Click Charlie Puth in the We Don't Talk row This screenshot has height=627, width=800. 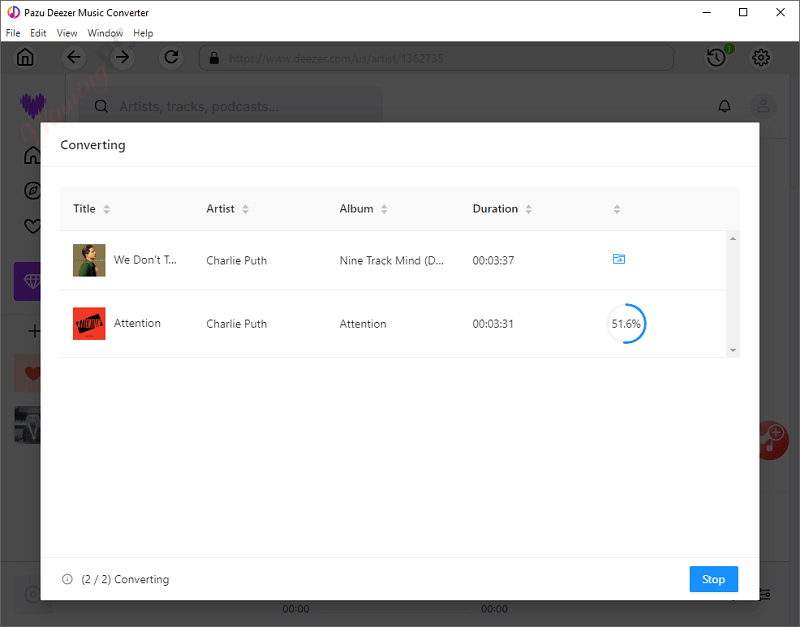[x=237, y=261]
